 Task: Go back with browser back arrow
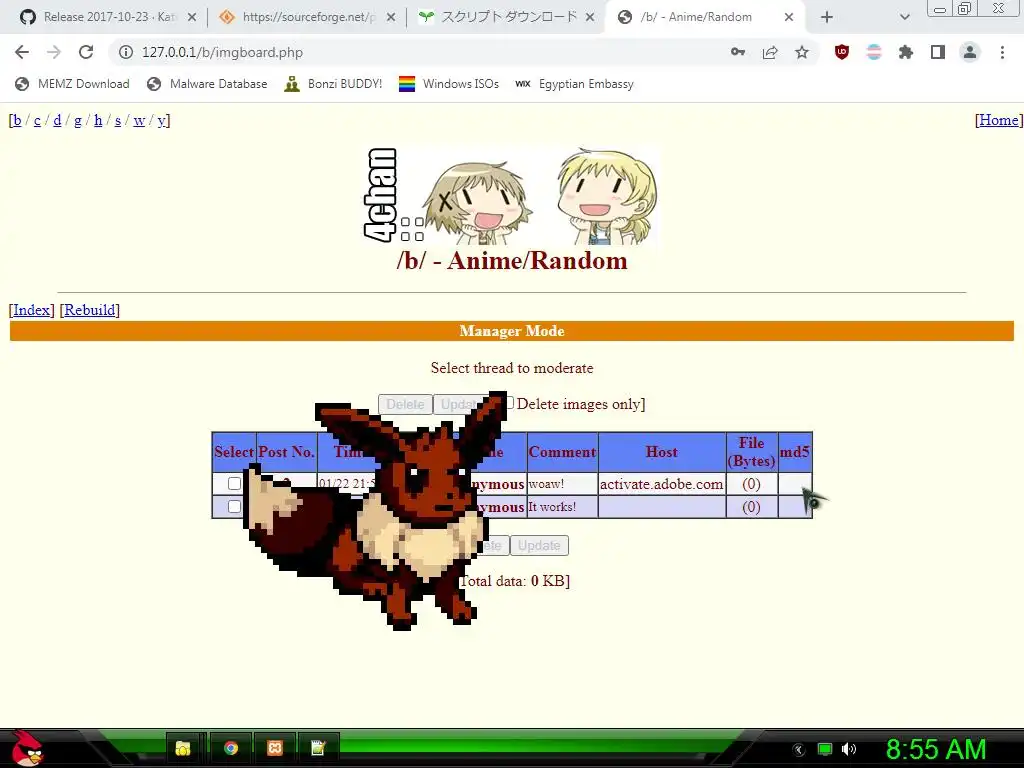22,52
